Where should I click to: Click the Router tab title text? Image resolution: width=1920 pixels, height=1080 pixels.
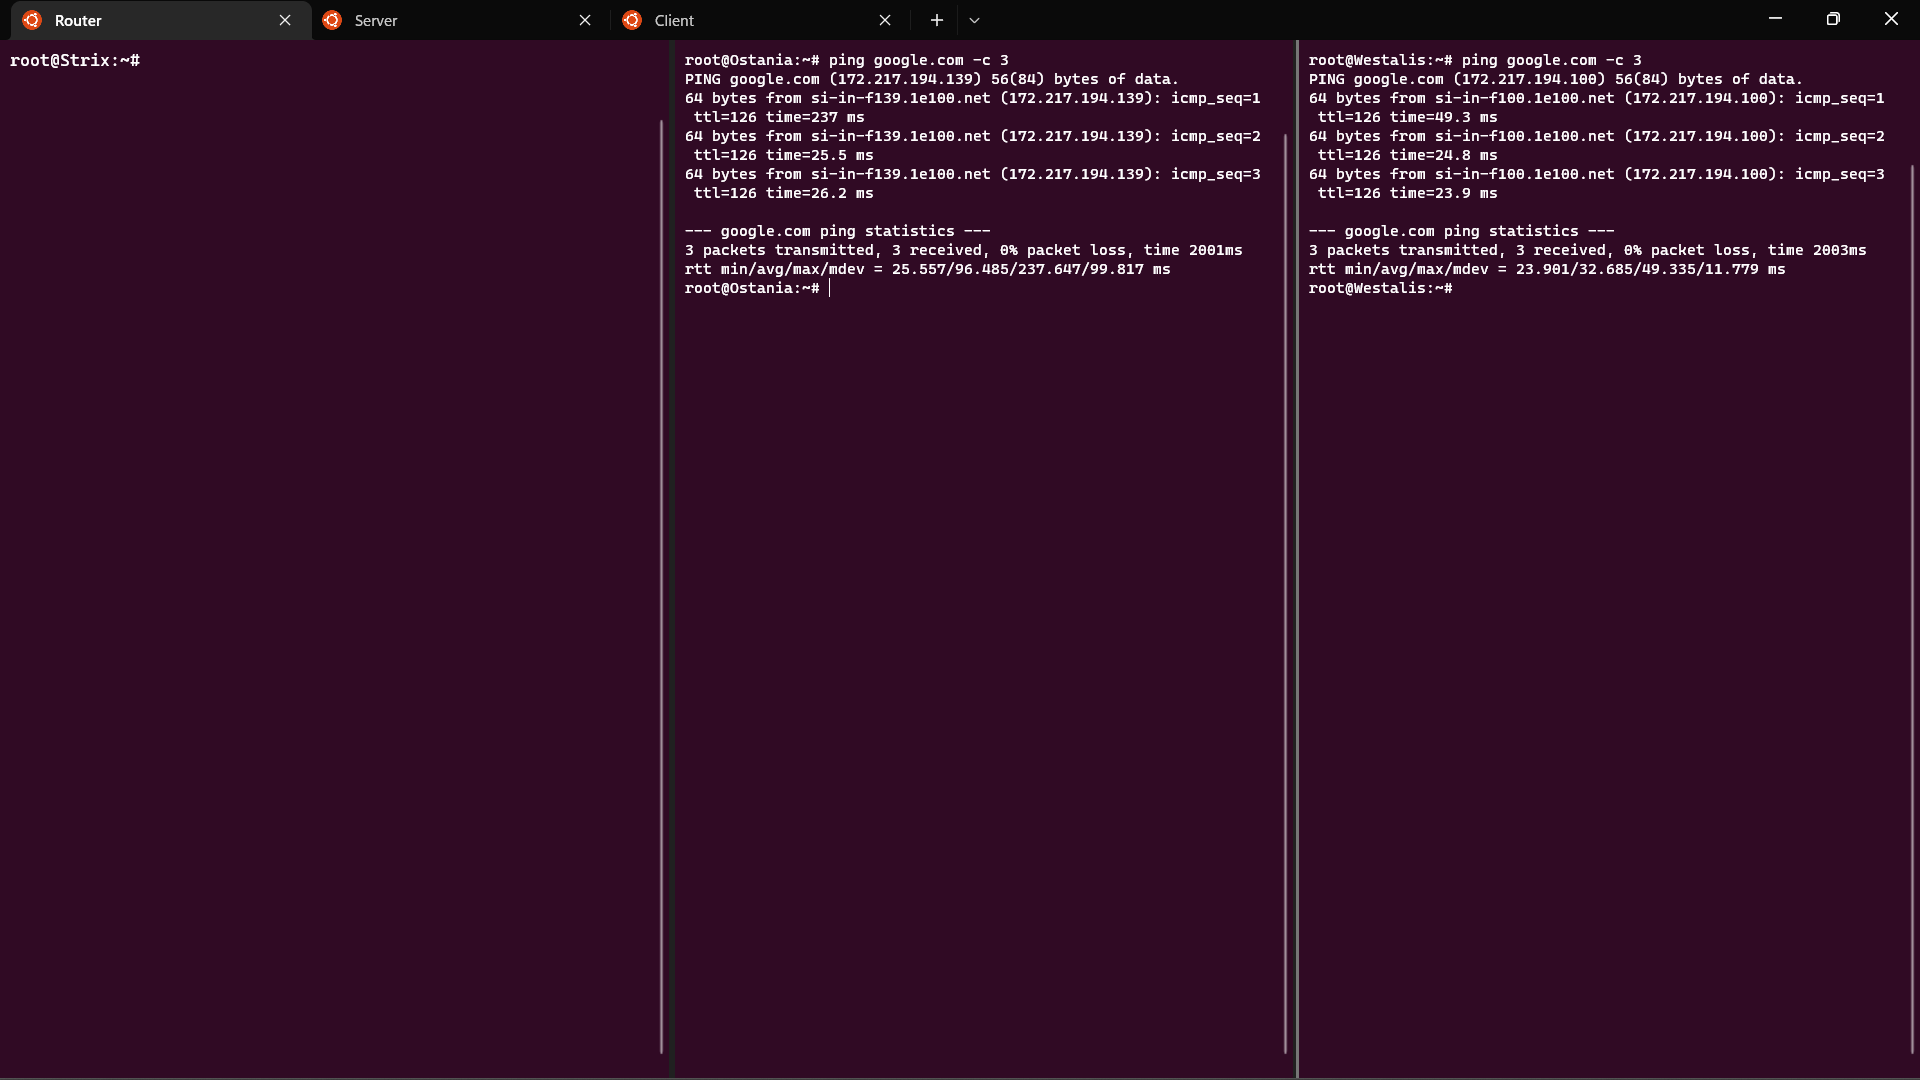78,20
